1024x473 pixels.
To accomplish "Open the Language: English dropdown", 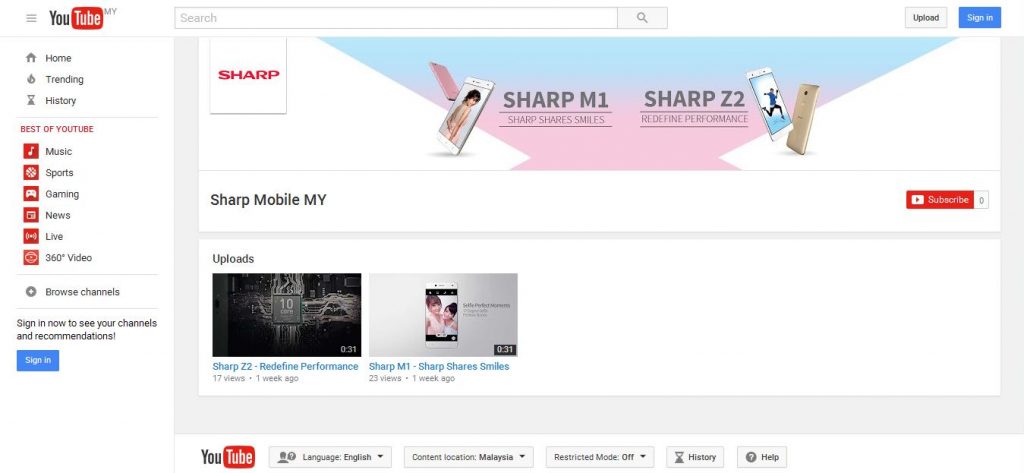I will tap(330, 457).
